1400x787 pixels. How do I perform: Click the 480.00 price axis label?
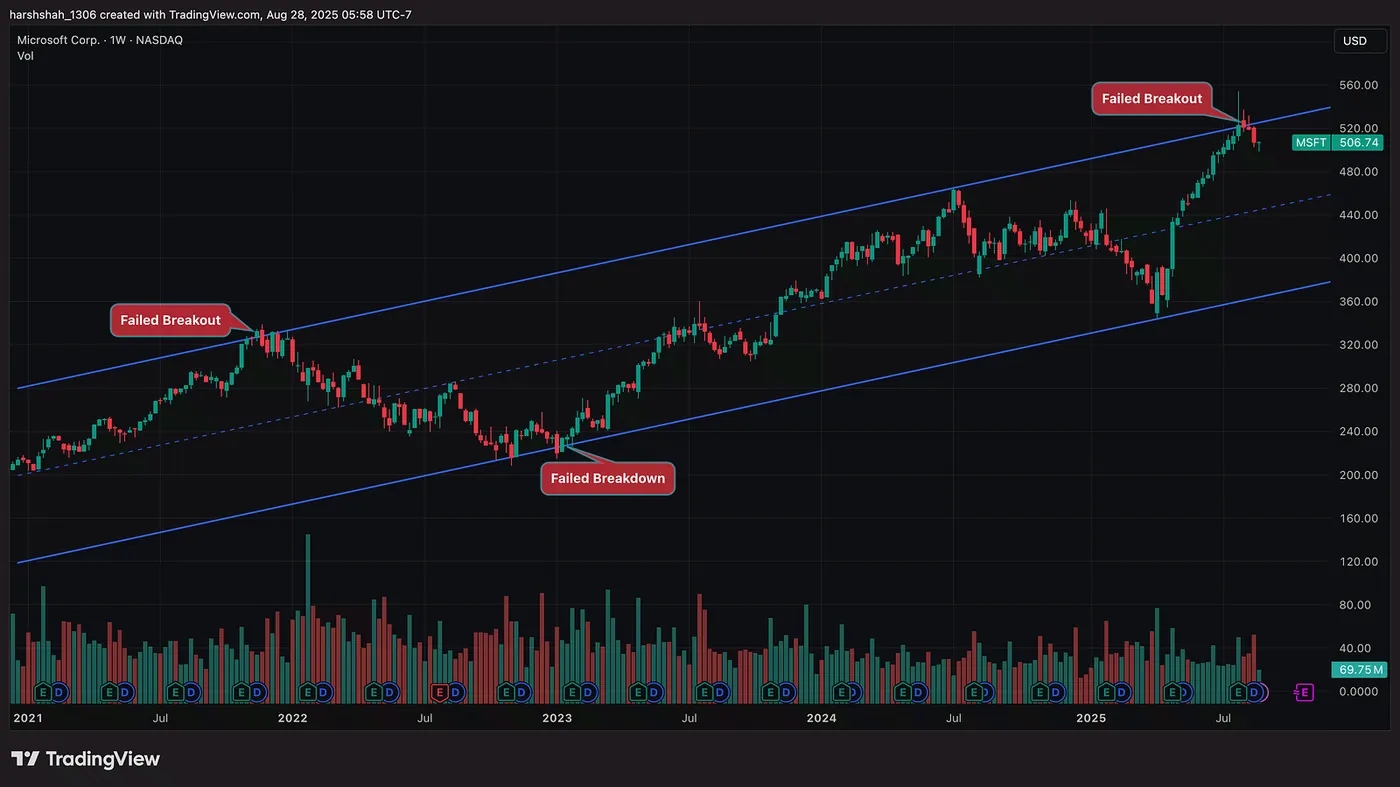point(1358,172)
